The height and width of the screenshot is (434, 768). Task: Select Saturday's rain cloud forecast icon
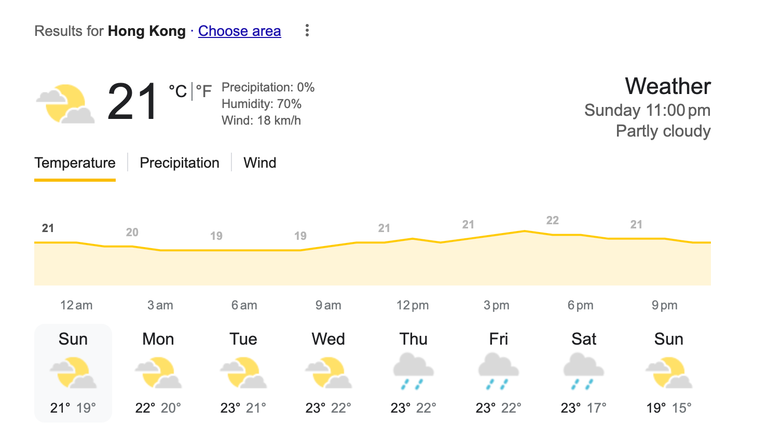(584, 371)
